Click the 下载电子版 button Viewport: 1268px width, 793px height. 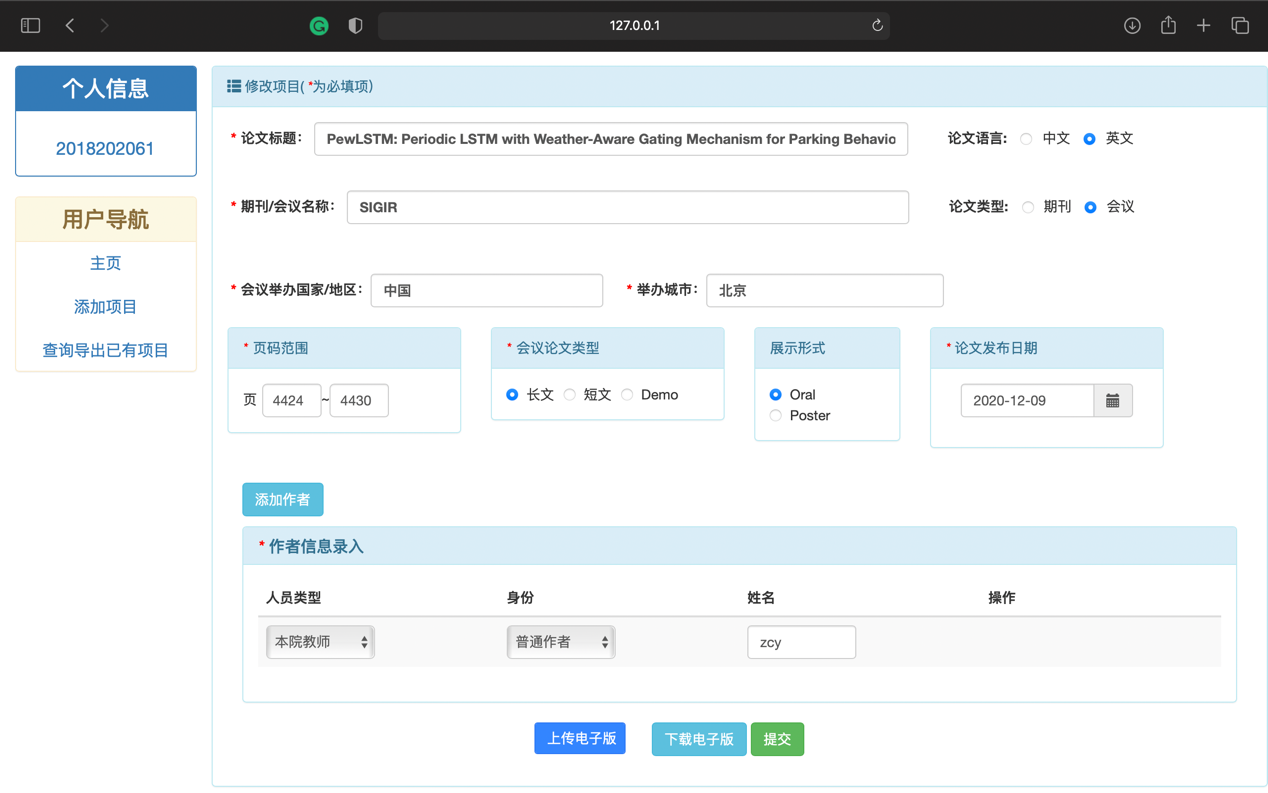699,739
